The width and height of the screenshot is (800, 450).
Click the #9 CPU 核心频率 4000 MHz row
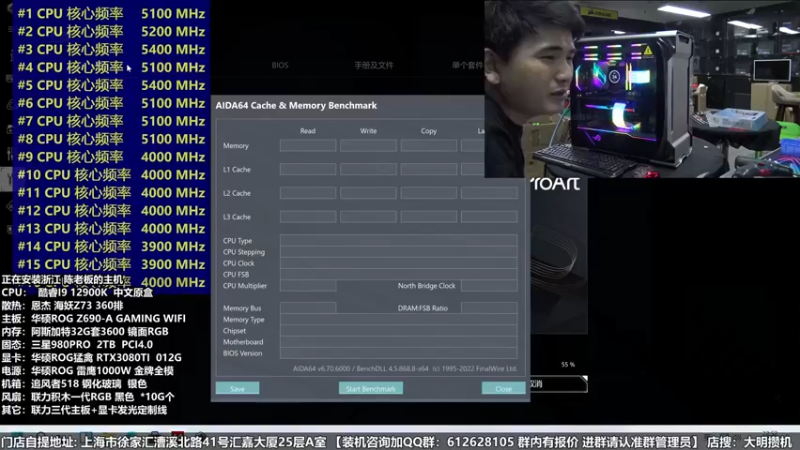click(x=111, y=157)
